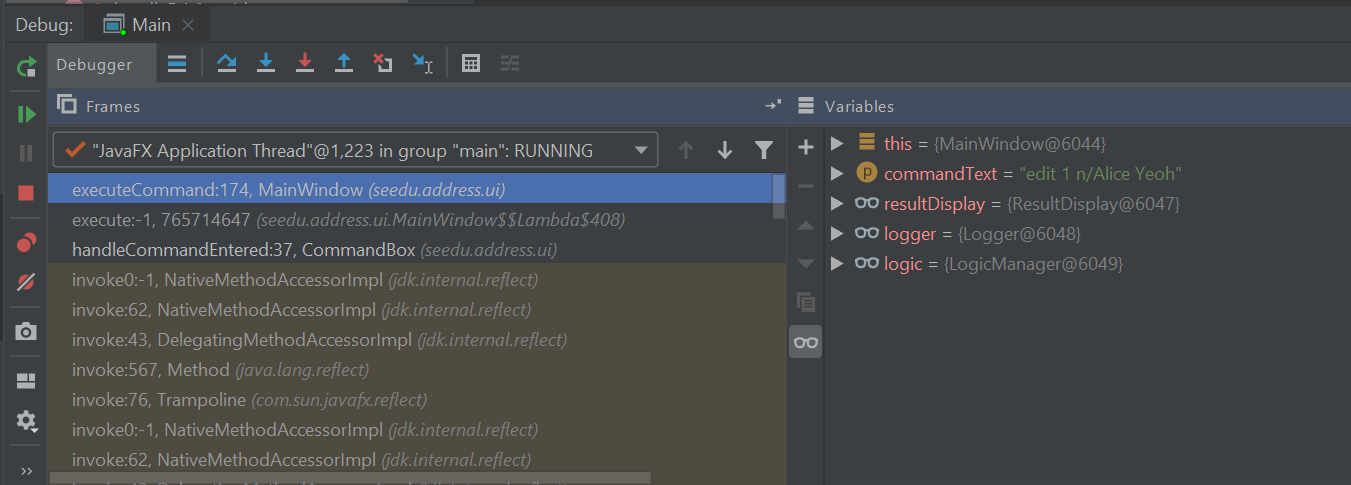Click the Run to Cursor icon

coord(422,64)
